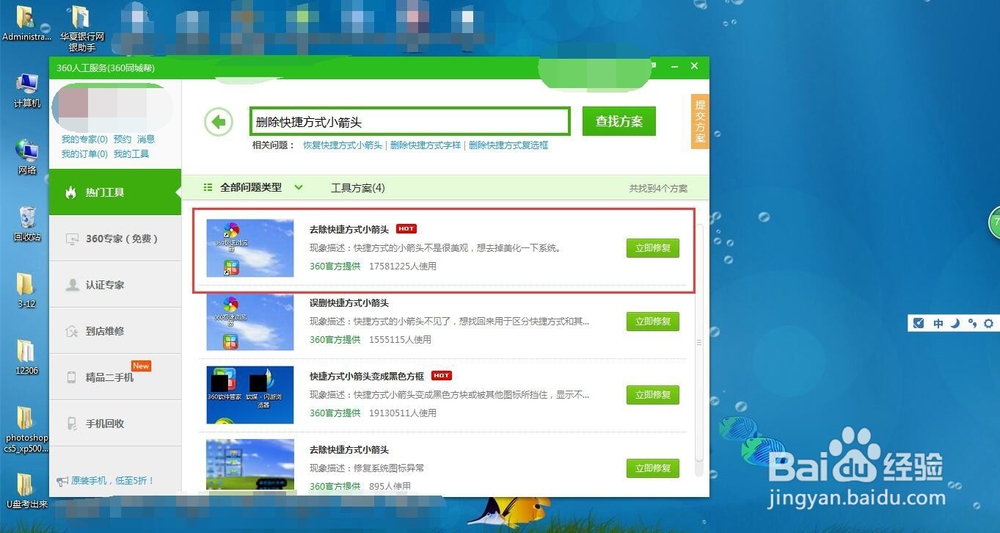
Task: Click the 查找方案 search button
Action: click(619, 121)
